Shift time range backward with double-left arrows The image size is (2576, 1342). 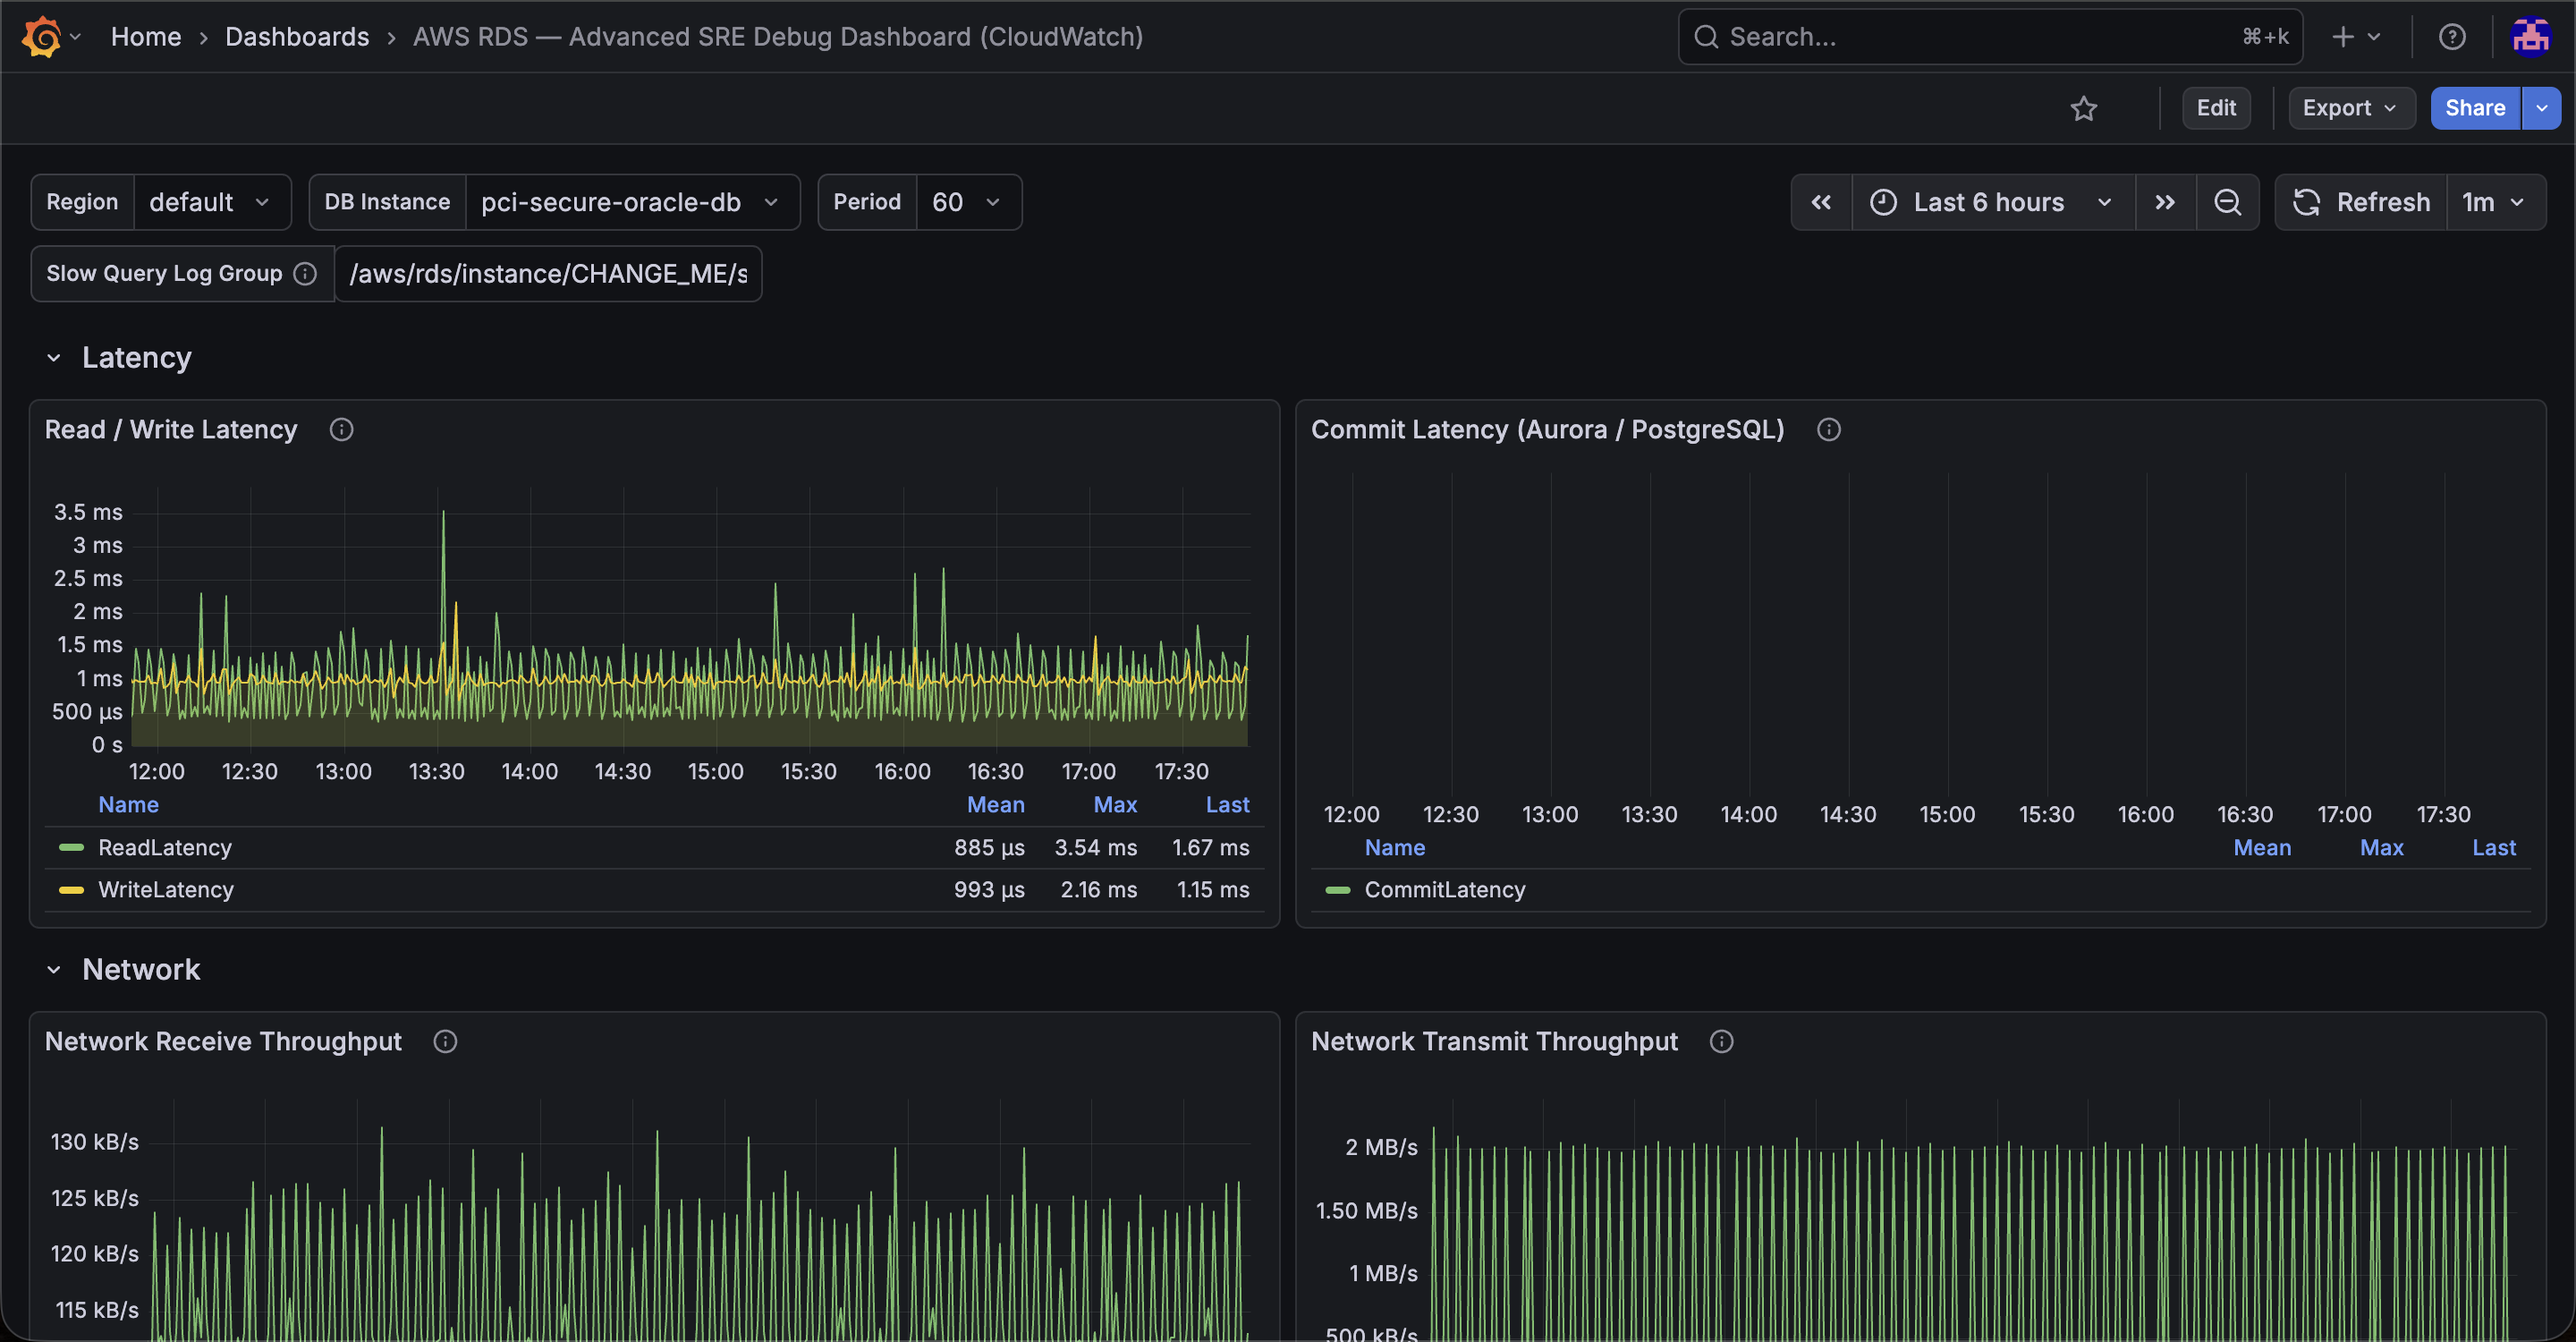pos(1821,202)
